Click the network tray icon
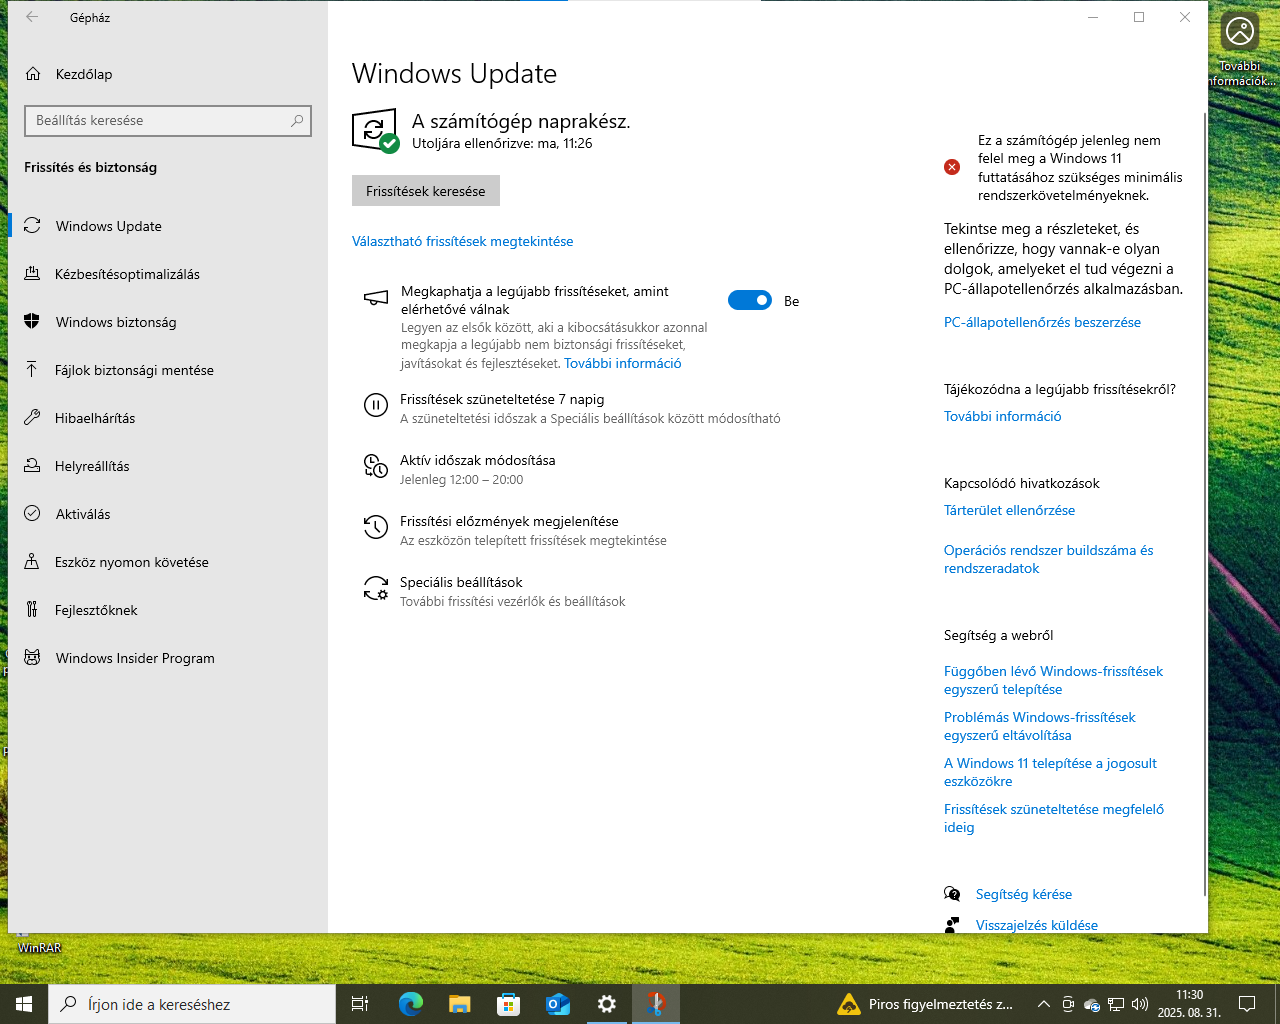This screenshot has width=1280, height=1024. click(1116, 1004)
